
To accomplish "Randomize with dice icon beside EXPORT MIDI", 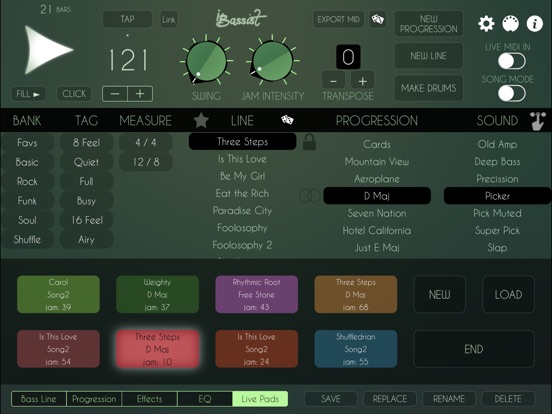I will pyautogui.click(x=377, y=19).
